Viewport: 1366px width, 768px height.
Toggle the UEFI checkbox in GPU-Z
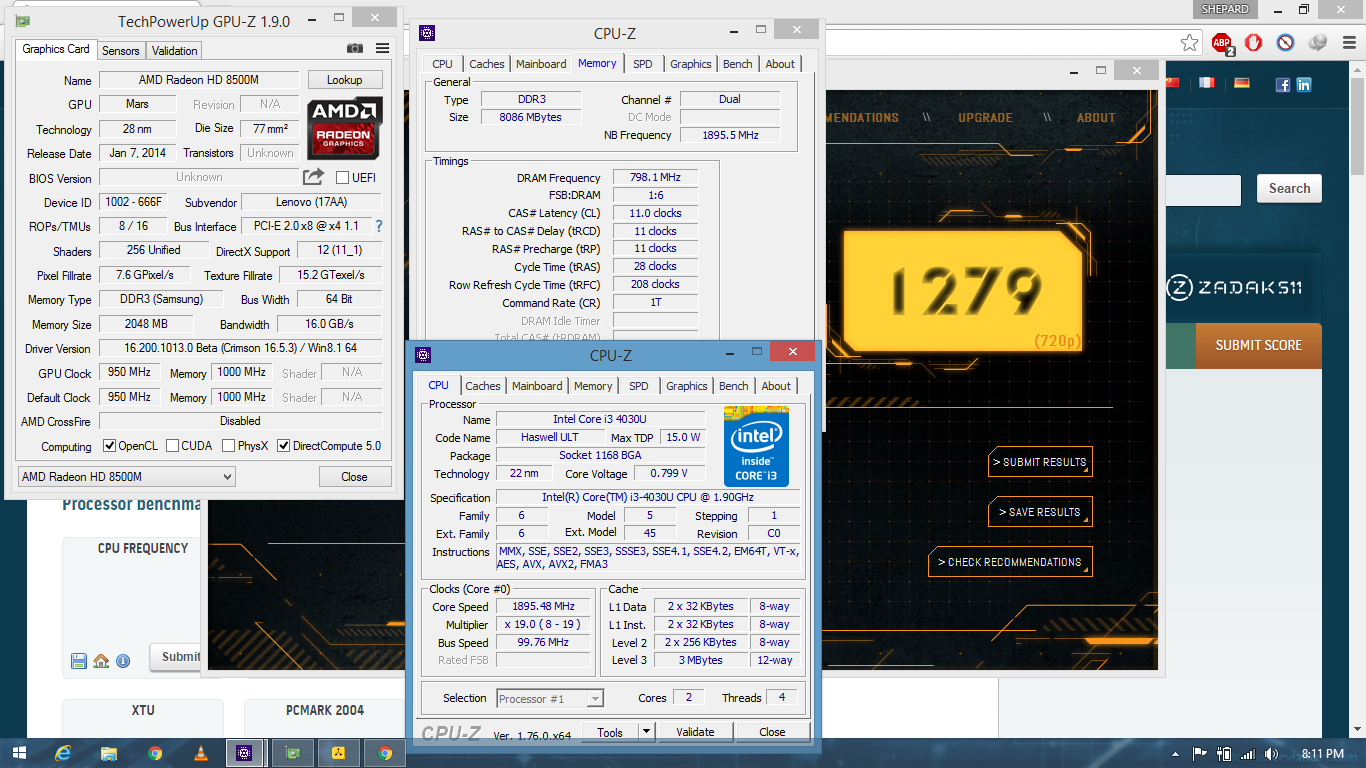click(x=342, y=177)
